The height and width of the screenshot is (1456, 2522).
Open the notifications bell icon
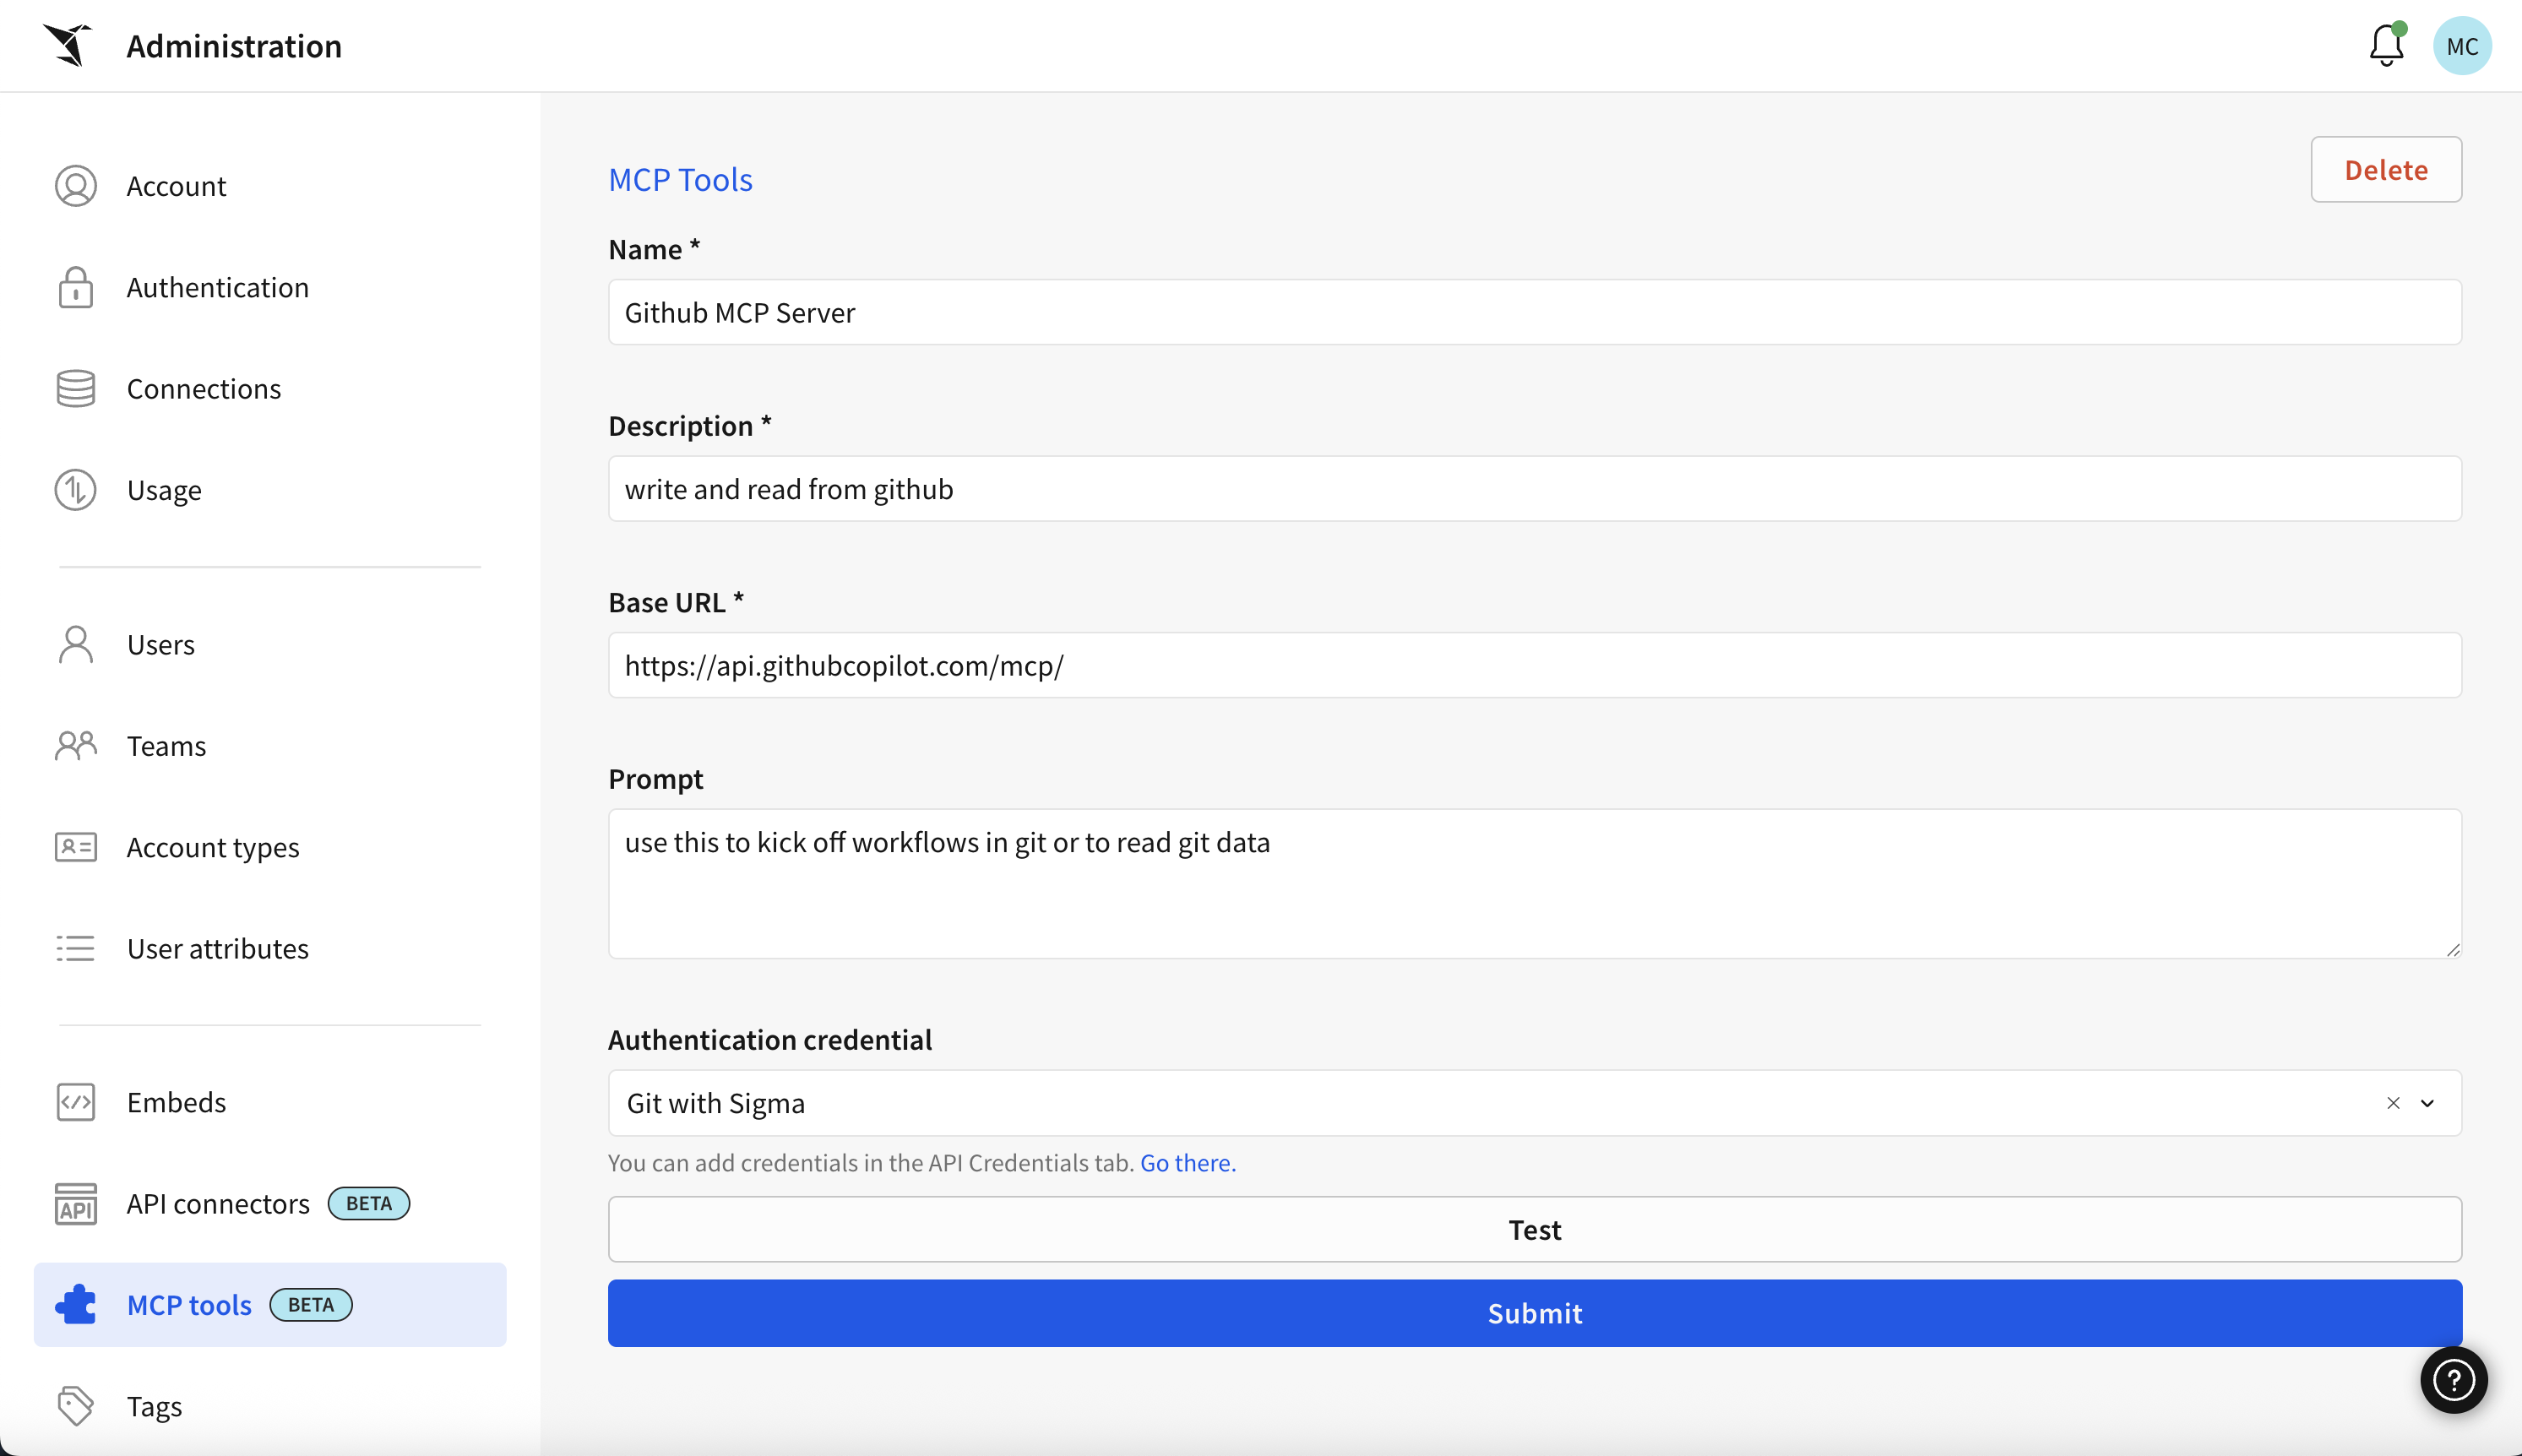click(x=2386, y=45)
